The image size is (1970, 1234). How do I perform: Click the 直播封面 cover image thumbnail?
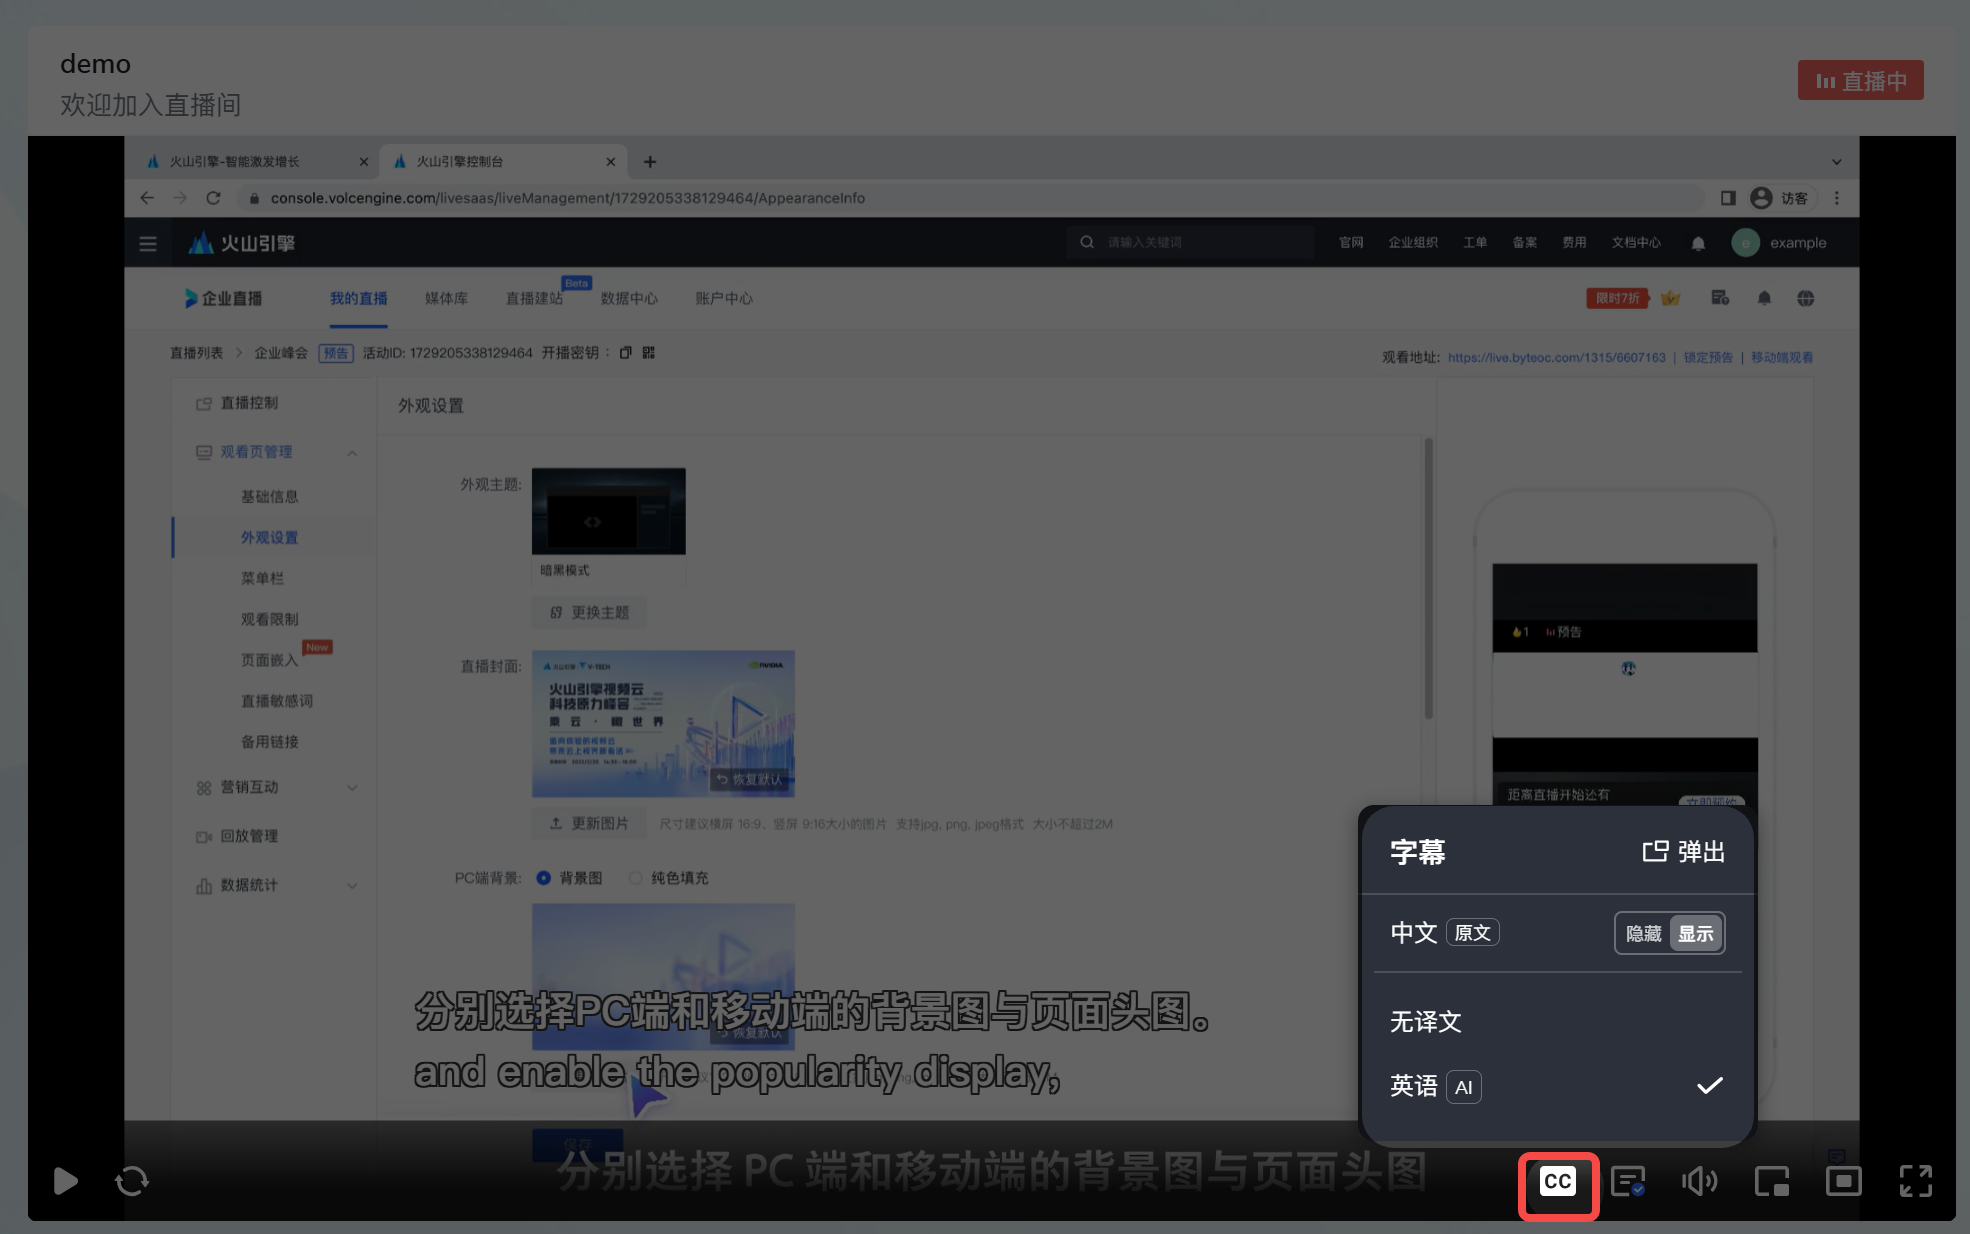click(x=663, y=723)
